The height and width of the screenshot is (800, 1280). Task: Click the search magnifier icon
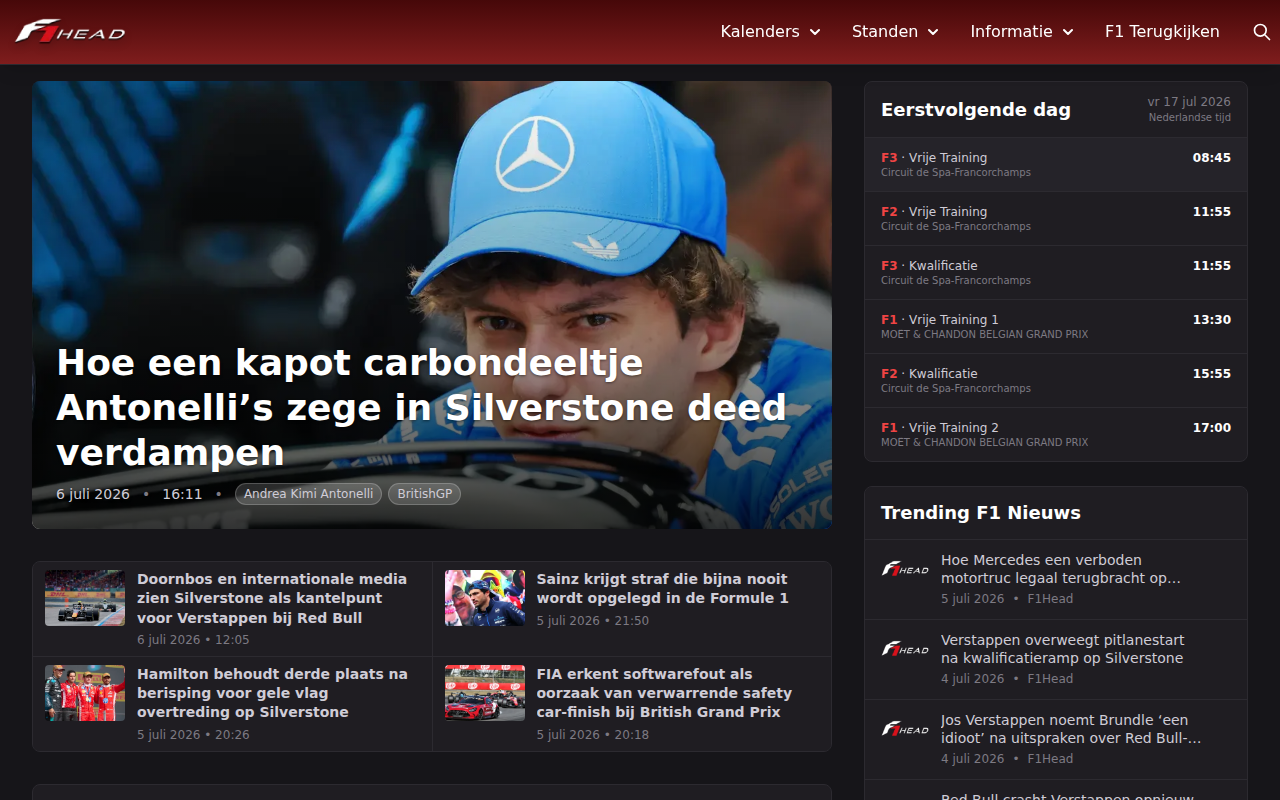[x=1262, y=32]
